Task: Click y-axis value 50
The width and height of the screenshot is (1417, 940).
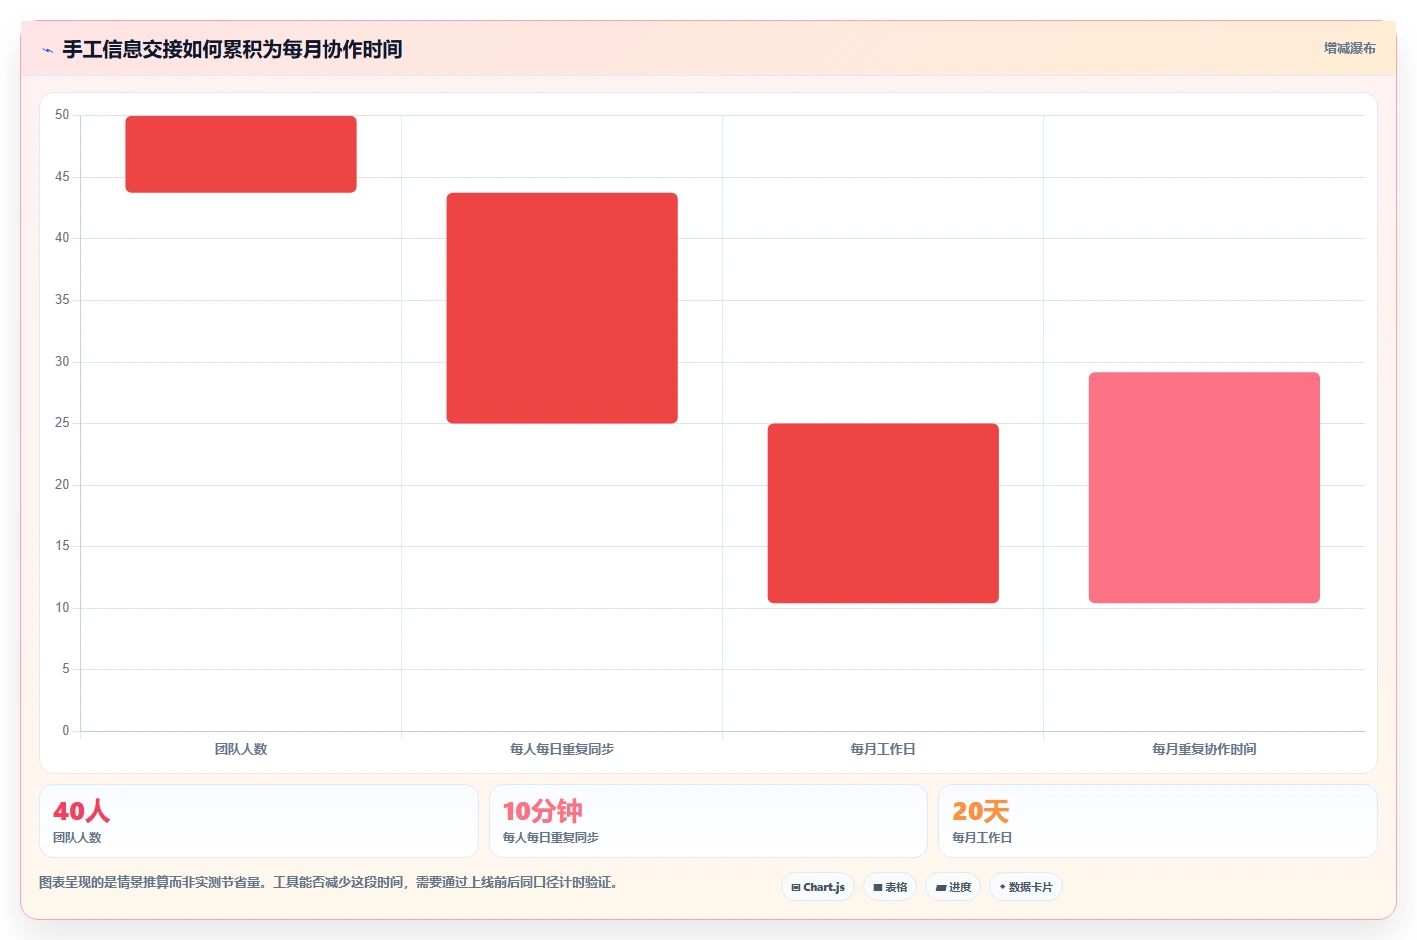Action: (x=62, y=115)
